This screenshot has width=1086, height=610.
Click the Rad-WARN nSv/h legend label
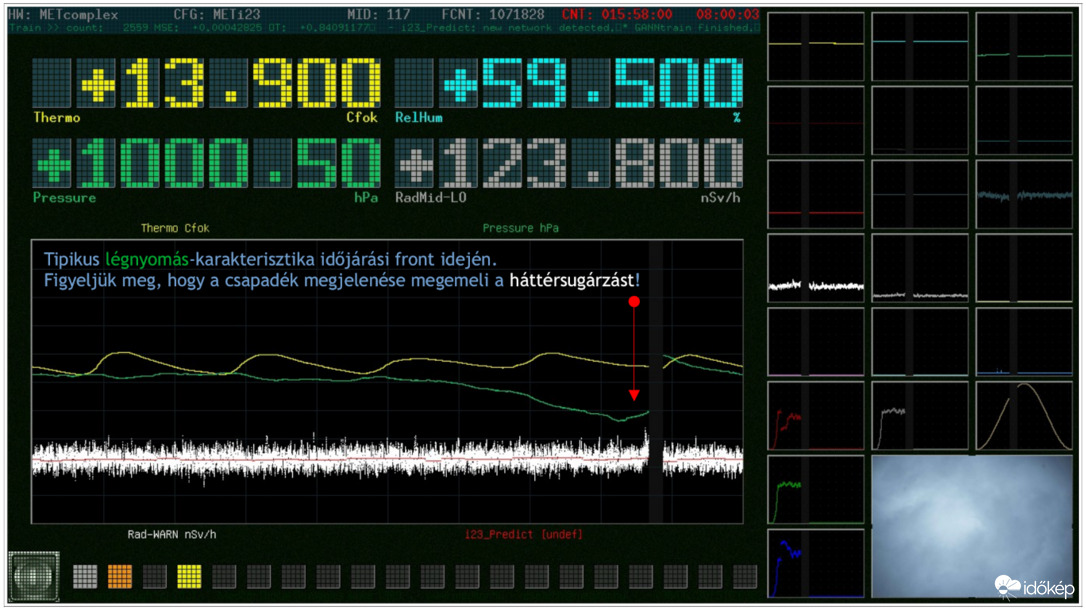[171, 534]
